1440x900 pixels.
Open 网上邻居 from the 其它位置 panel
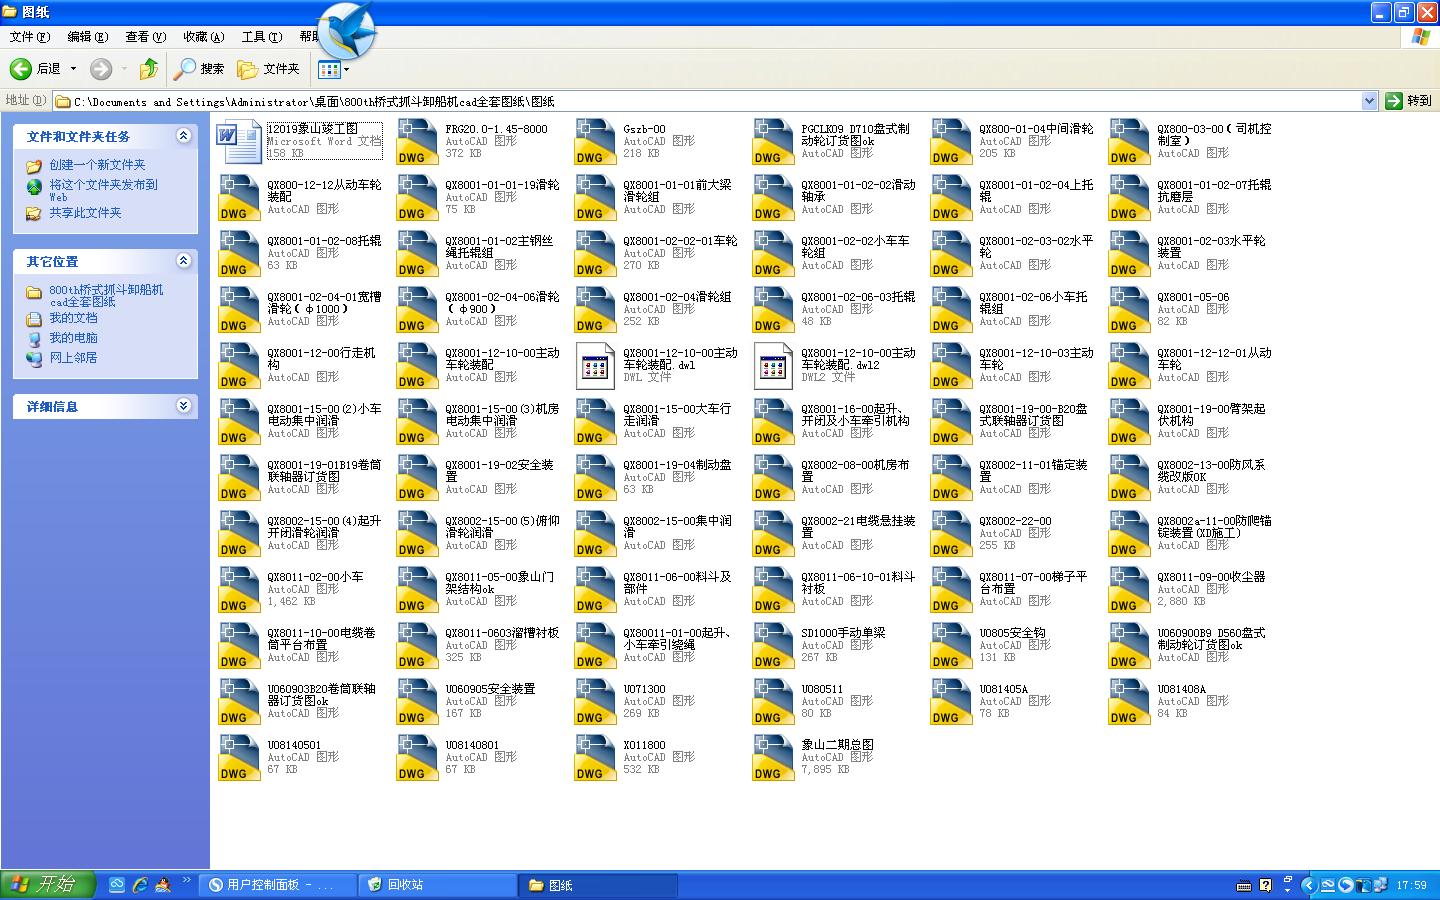click(x=73, y=358)
